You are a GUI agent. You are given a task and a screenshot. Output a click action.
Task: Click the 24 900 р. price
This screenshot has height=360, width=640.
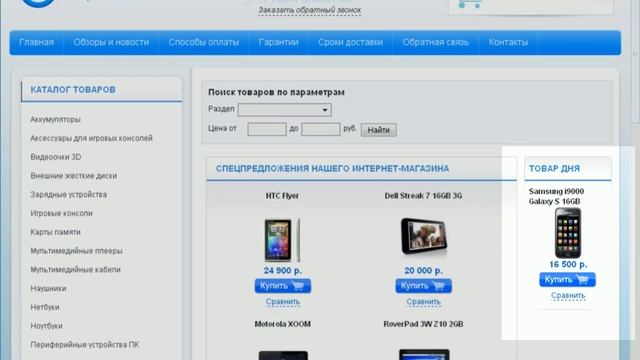[x=282, y=271]
